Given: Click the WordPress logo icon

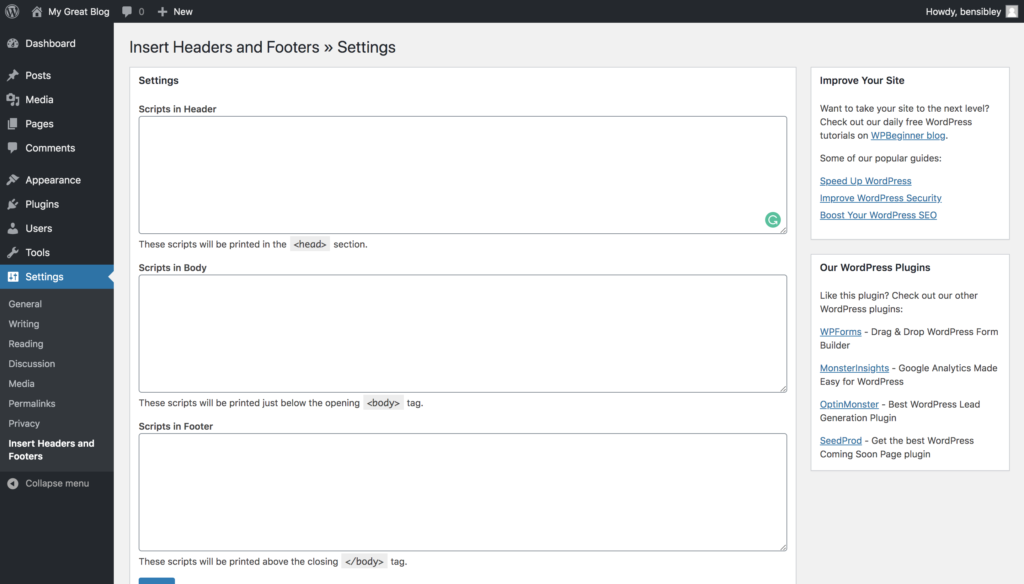Looking at the screenshot, I should (x=12, y=11).
